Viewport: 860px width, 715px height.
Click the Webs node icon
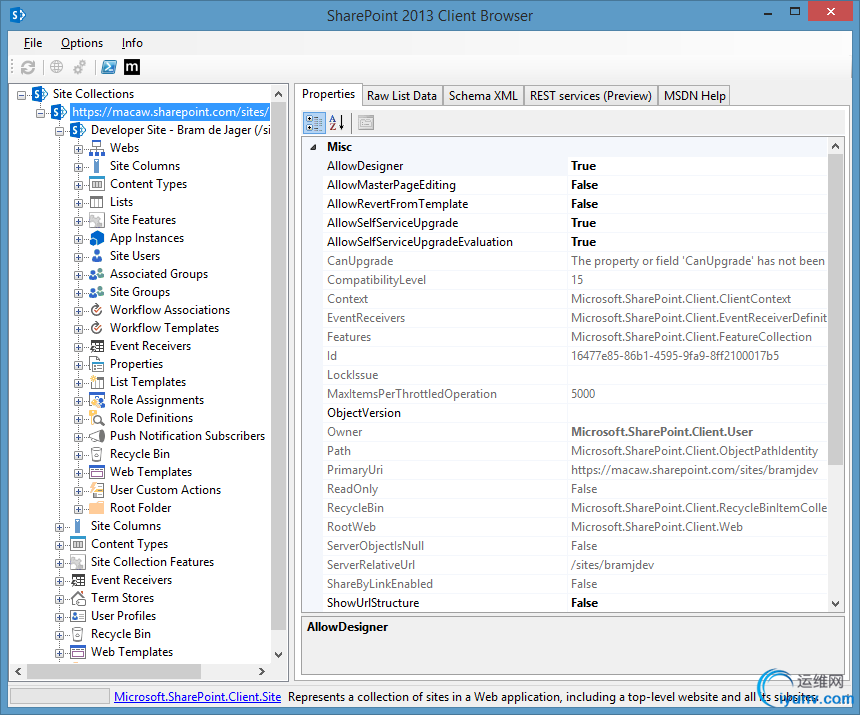tap(97, 148)
